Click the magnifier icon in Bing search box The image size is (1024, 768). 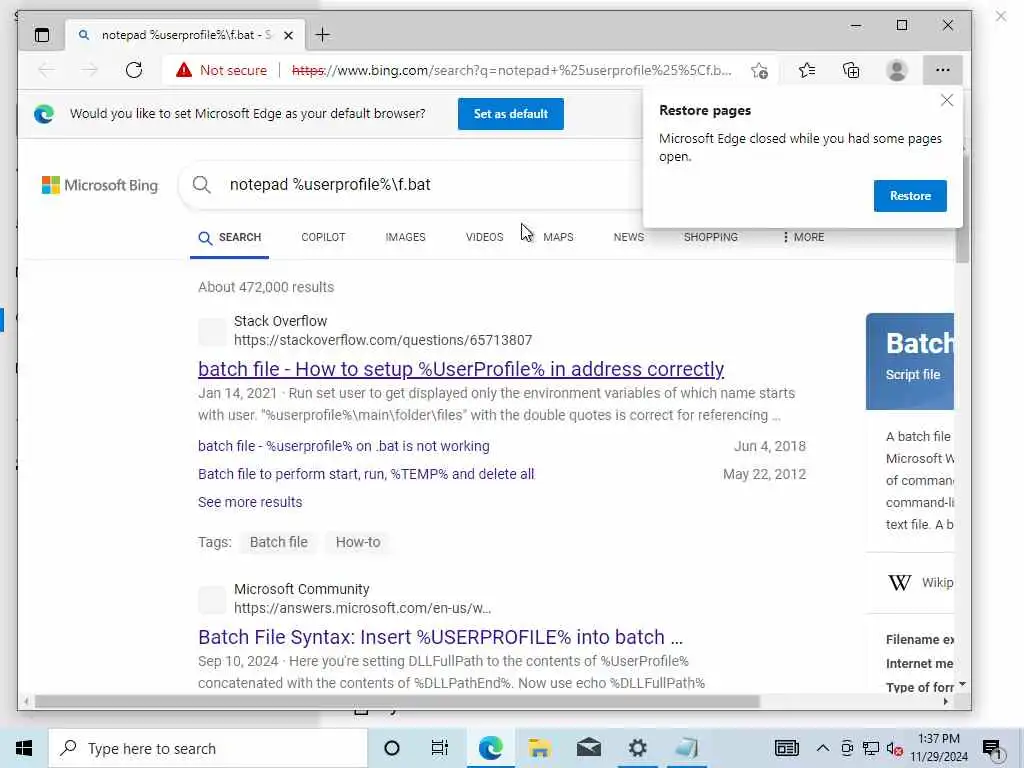pos(202,185)
